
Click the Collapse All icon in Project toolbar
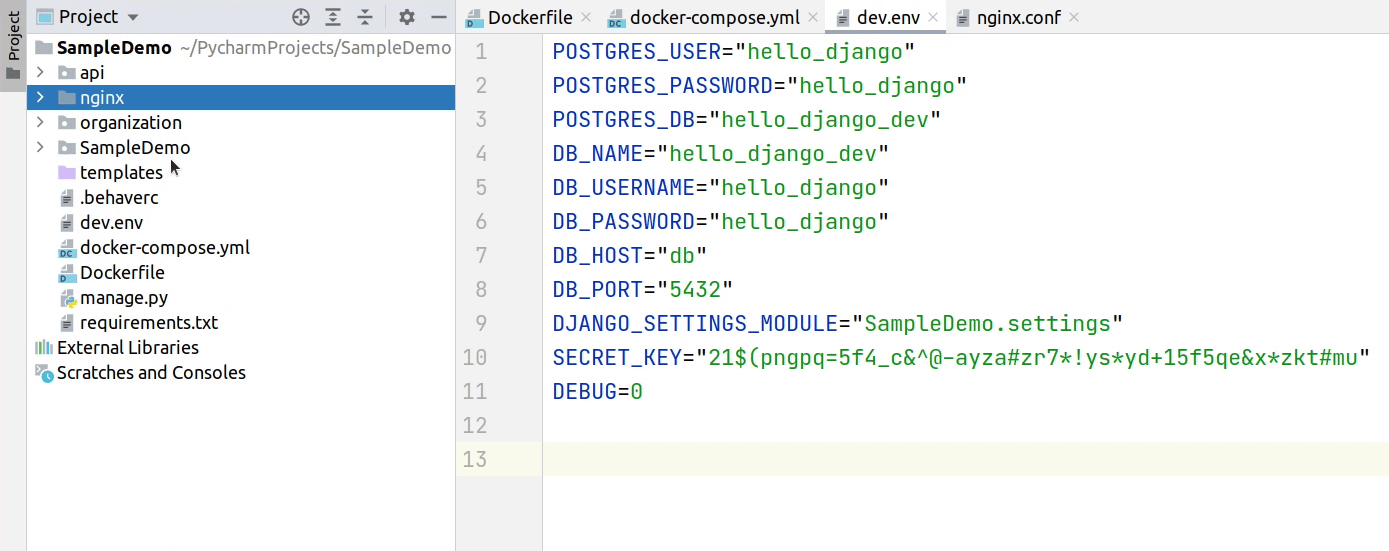pos(365,17)
